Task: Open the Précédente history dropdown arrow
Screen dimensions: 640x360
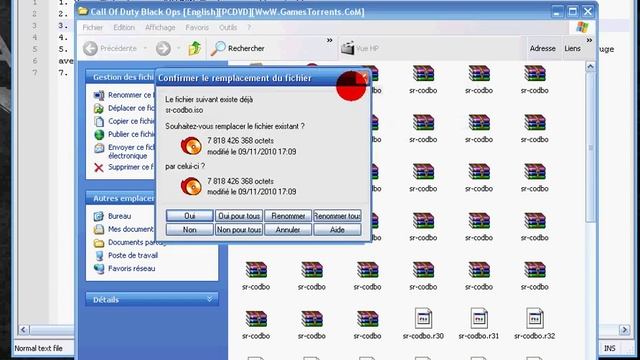Action: (x=145, y=48)
